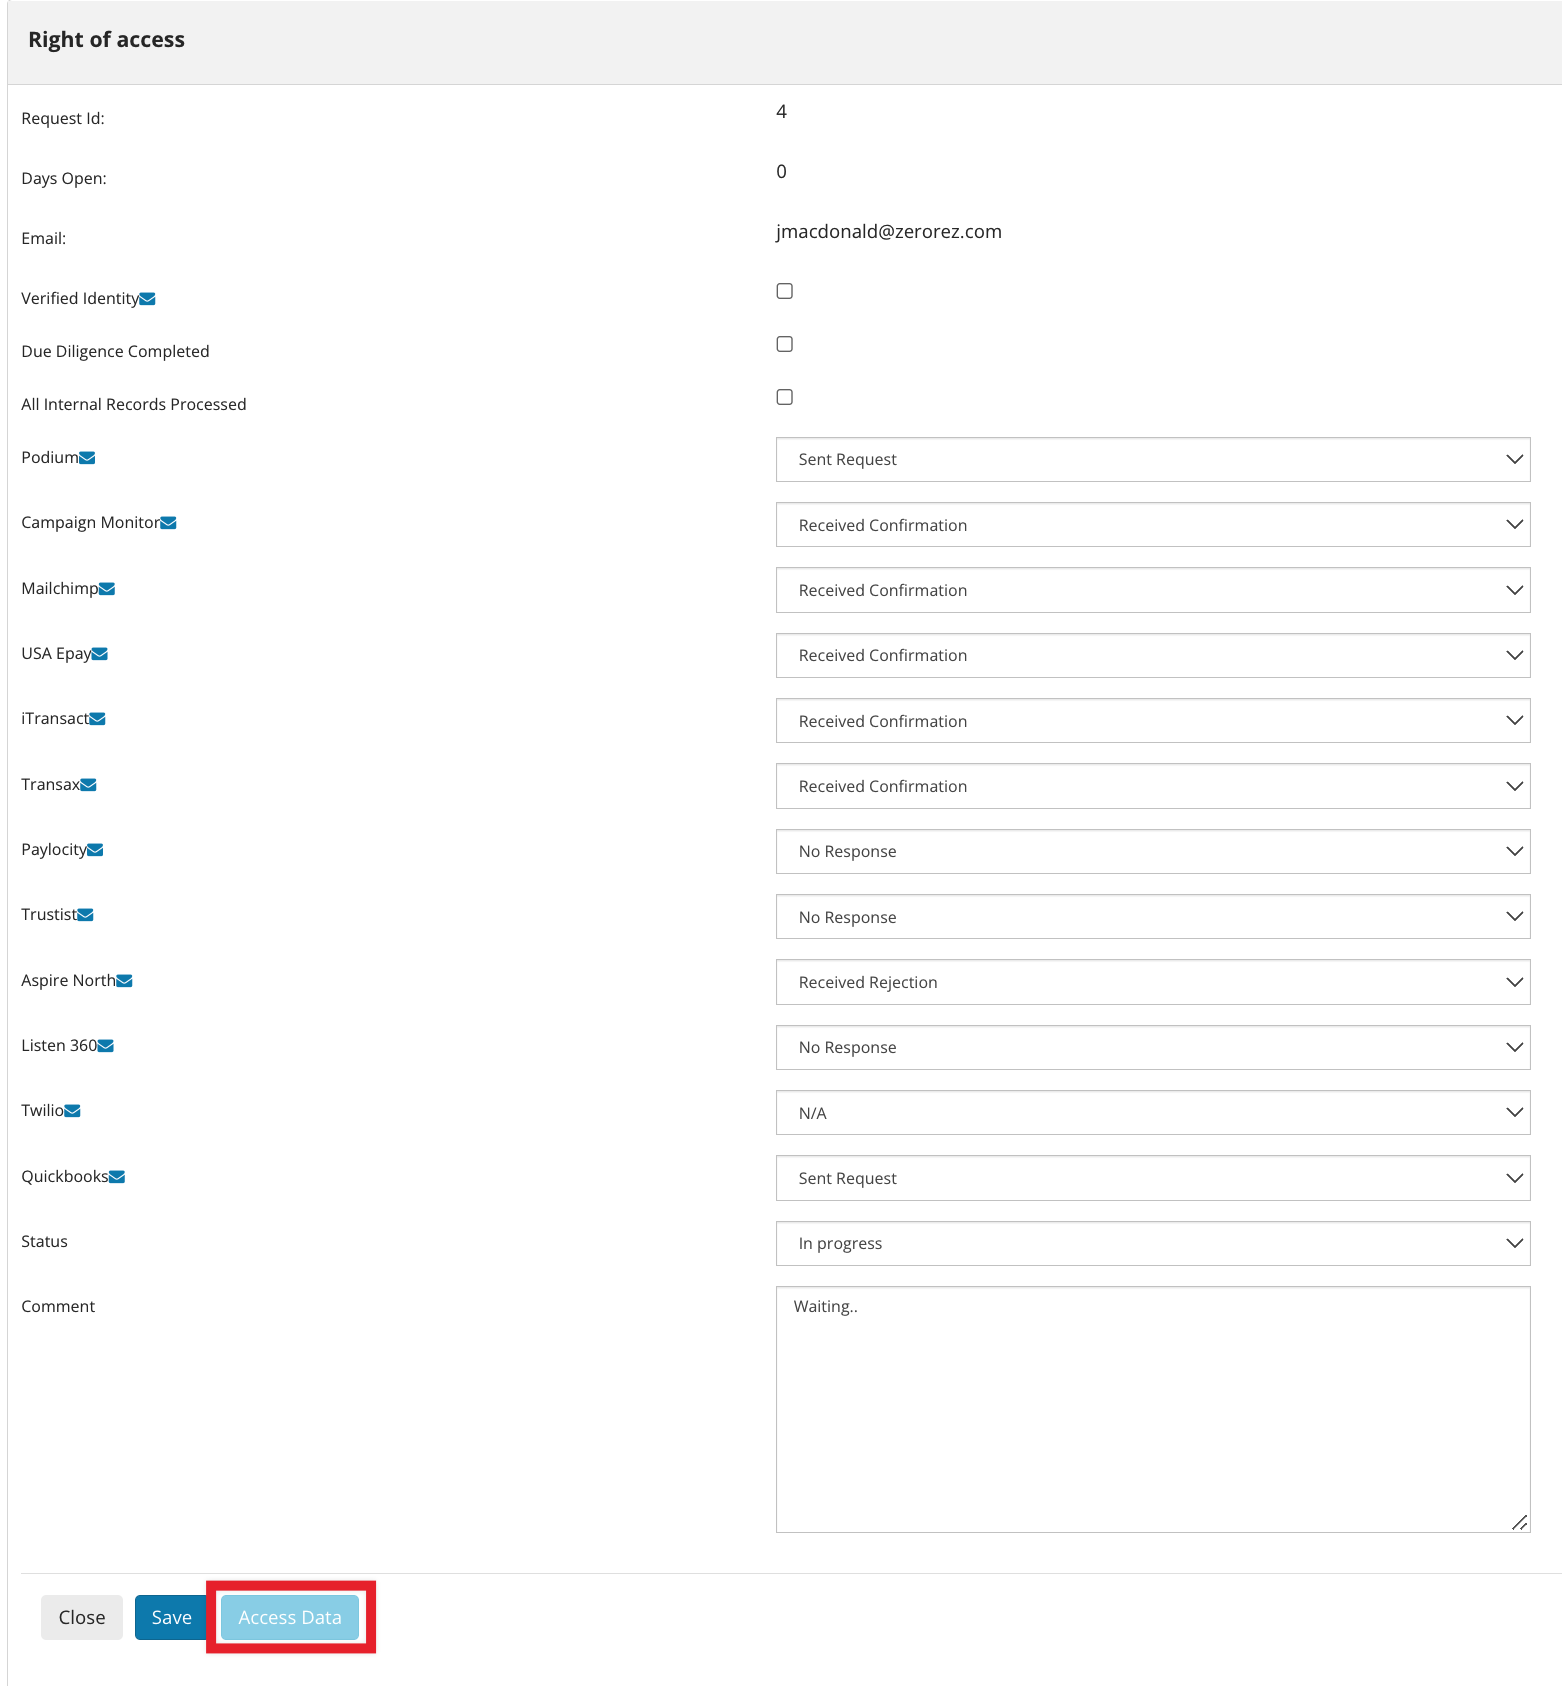Click the Request Id label
Screen dimensions: 1562x1686
tap(63, 118)
